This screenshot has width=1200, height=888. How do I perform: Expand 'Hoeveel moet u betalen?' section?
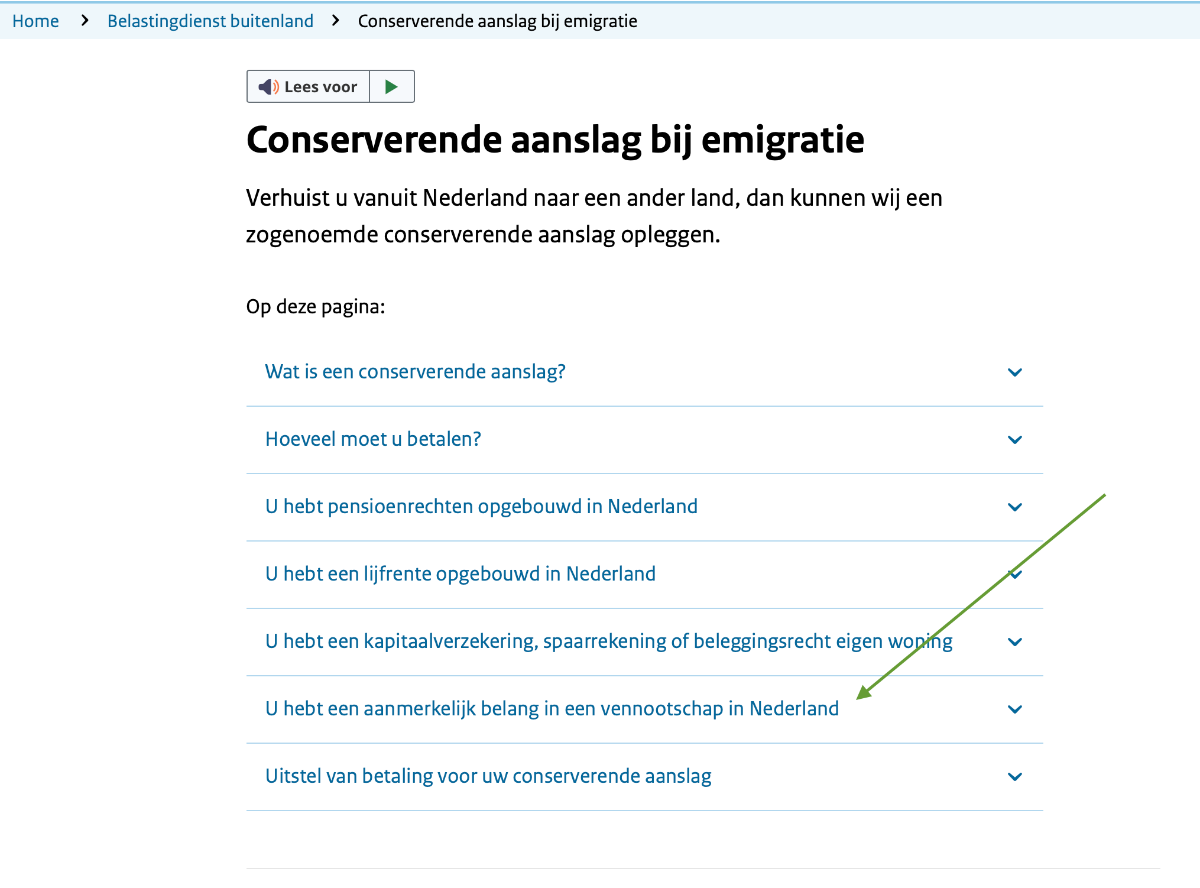point(644,440)
